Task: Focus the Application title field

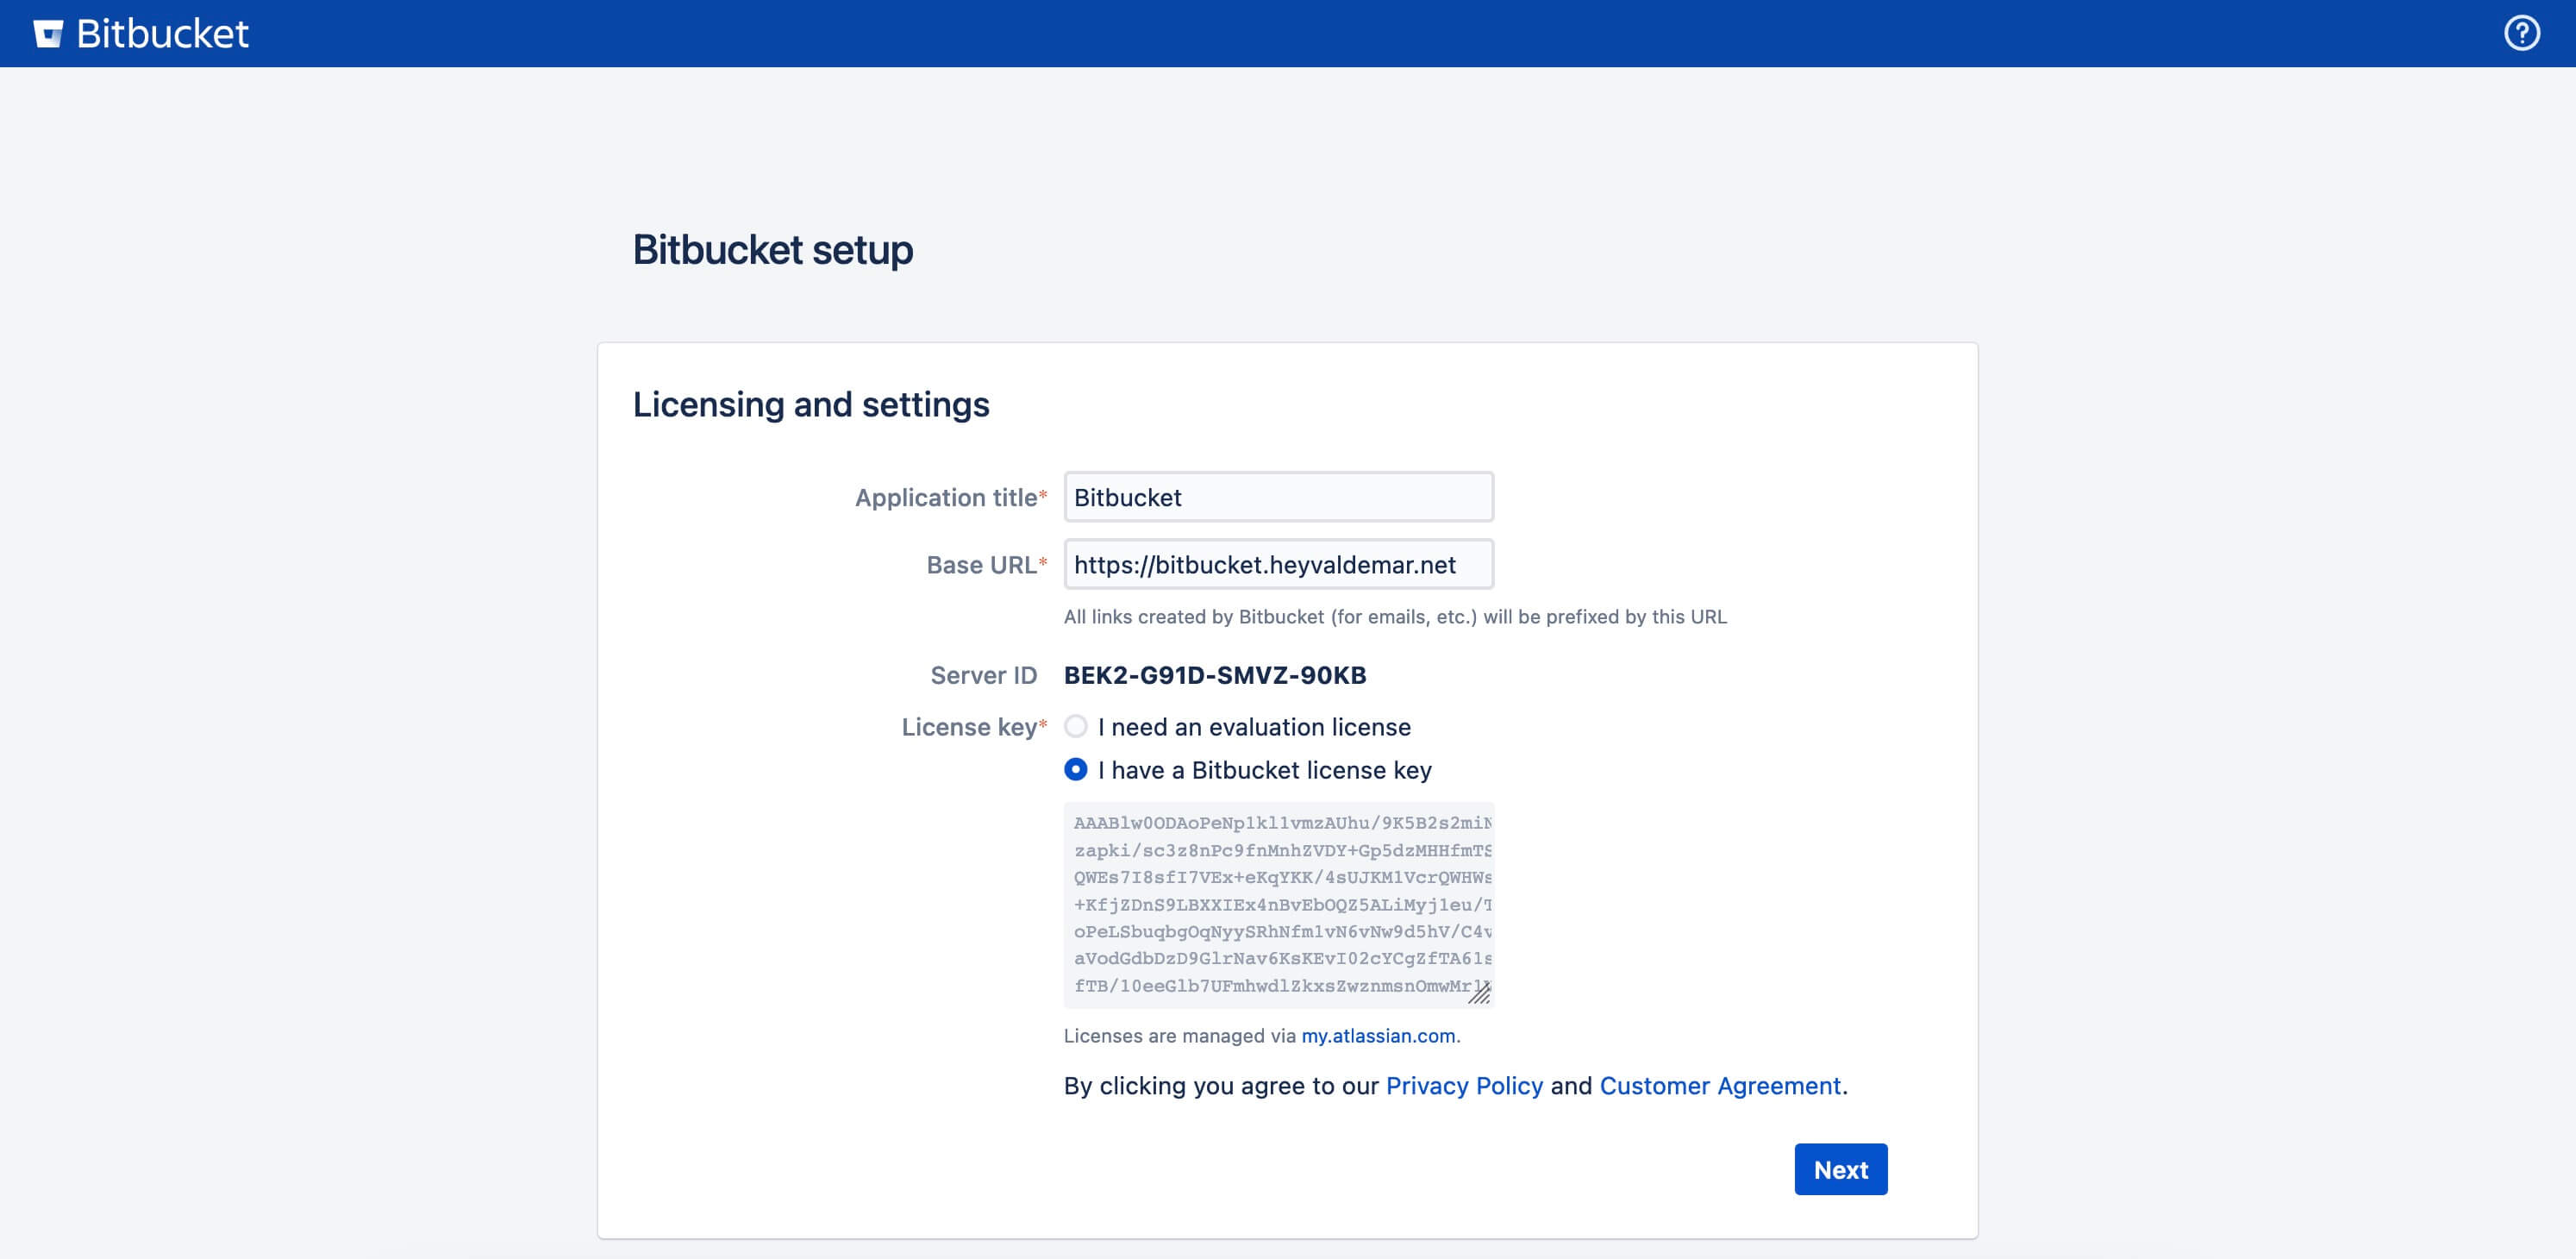Action: tap(1278, 497)
